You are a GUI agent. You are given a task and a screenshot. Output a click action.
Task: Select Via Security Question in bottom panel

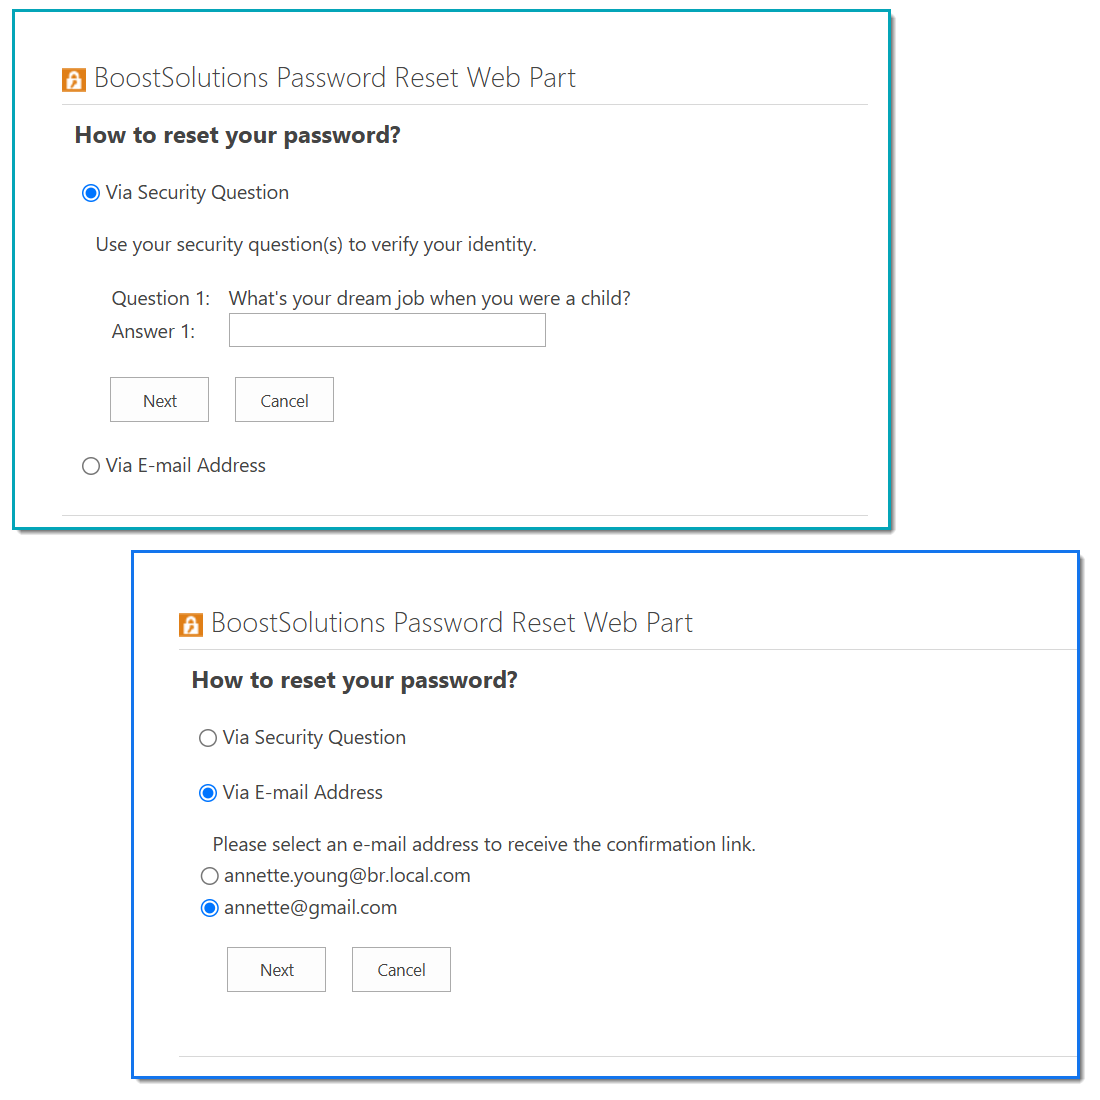coord(208,738)
